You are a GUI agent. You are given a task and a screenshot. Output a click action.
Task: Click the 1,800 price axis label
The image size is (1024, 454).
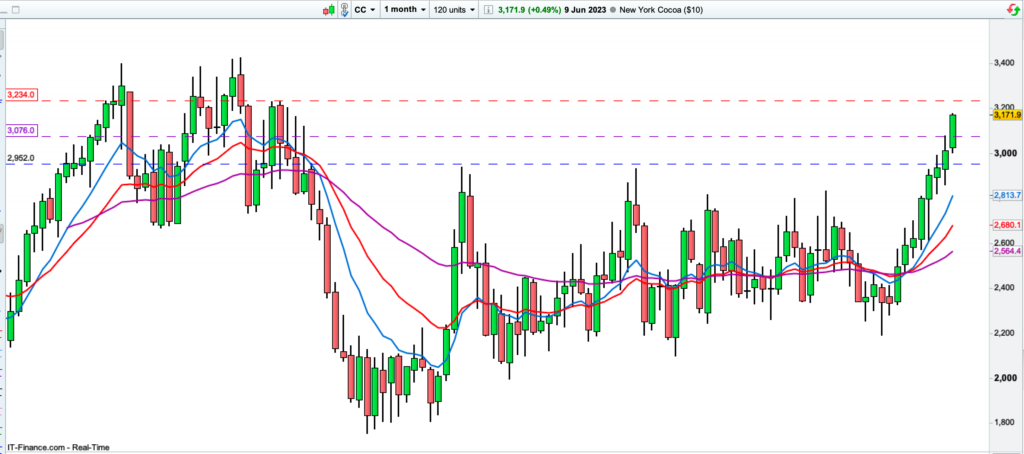1003,423
